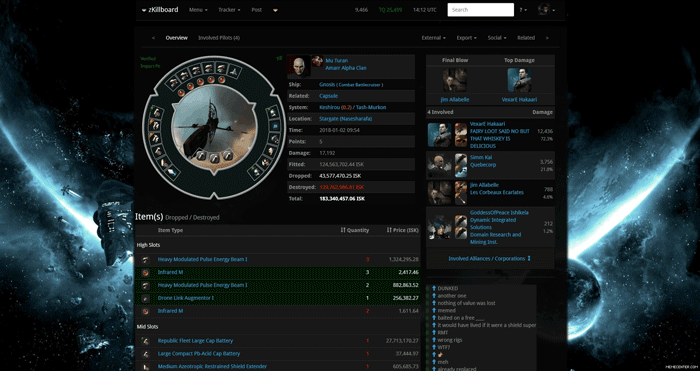Open Dynamic Integrated Solutions corporation link
This screenshot has width=700, height=371.
point(493,224)
